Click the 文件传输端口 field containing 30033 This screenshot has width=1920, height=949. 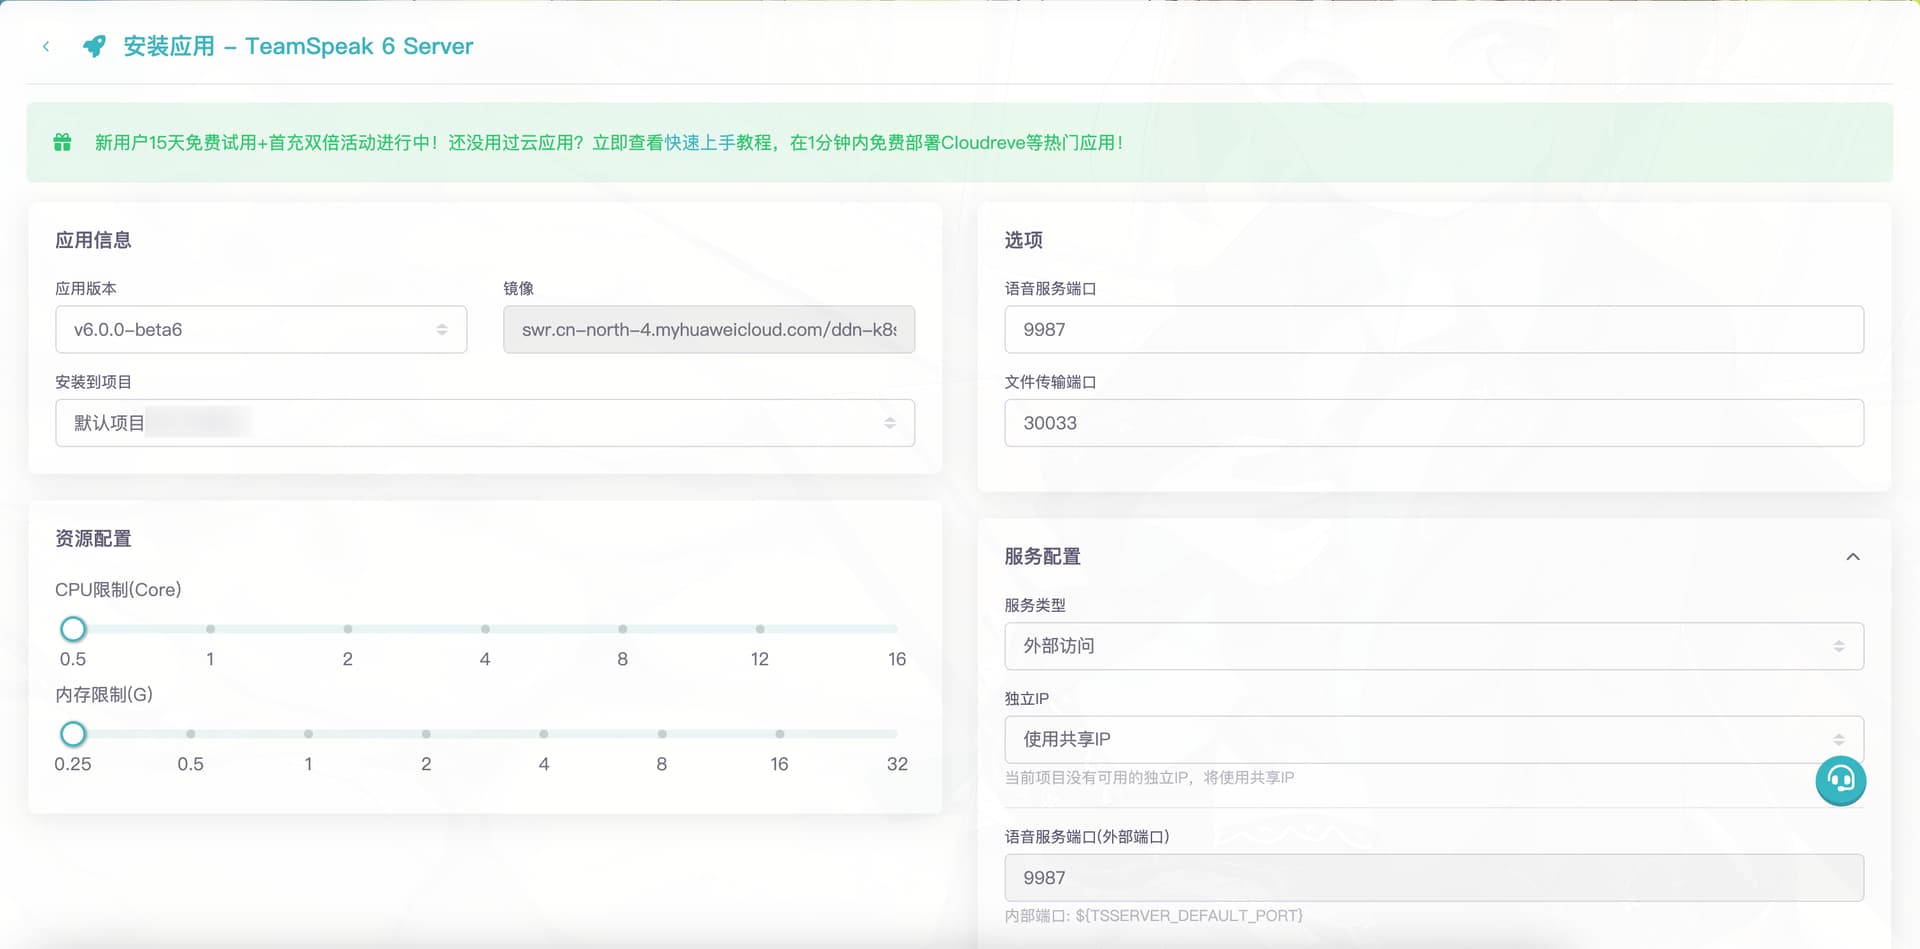[1434, 423]
